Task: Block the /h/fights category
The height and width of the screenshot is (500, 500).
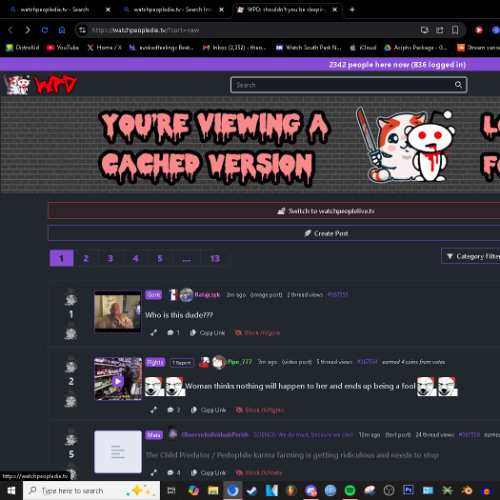Action: (x=260, y=410)
